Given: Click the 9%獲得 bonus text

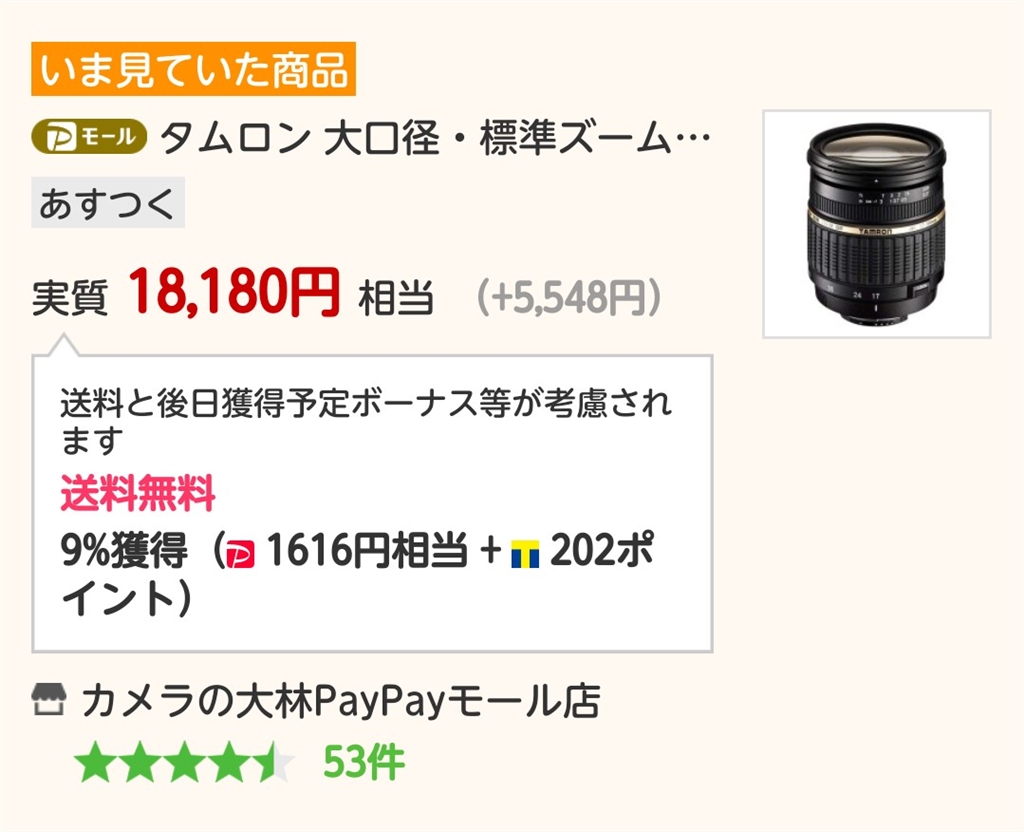Looking at the screenshot, I should click(124, 551).
